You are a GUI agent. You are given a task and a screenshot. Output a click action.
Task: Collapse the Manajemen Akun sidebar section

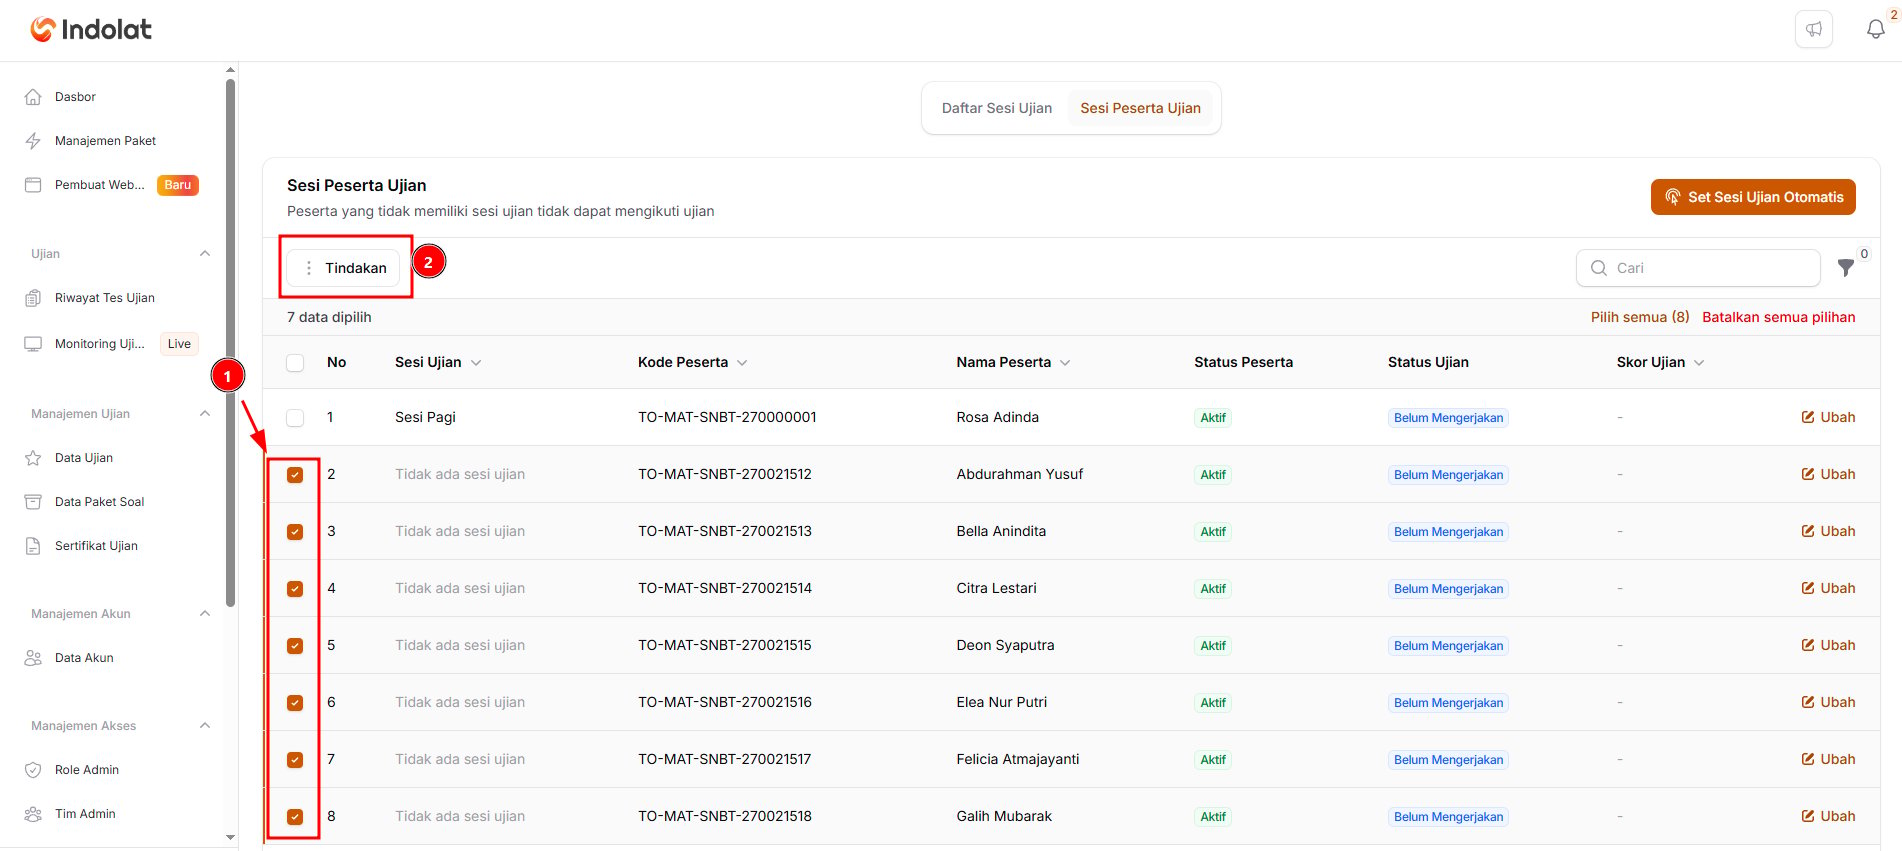point(205,614)
